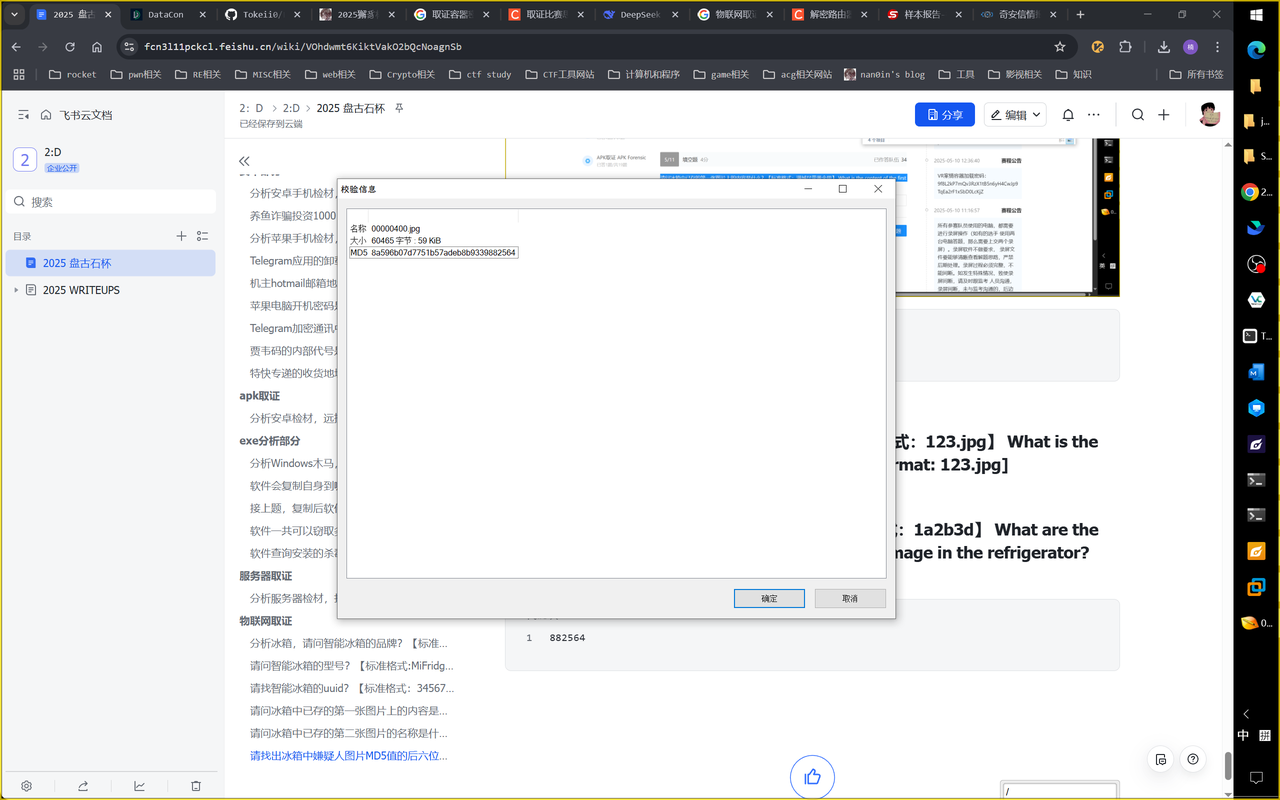Viewport: 1280px width, 800px height.
Task: Open the tab search dropdown arrow
Action: 14,15
